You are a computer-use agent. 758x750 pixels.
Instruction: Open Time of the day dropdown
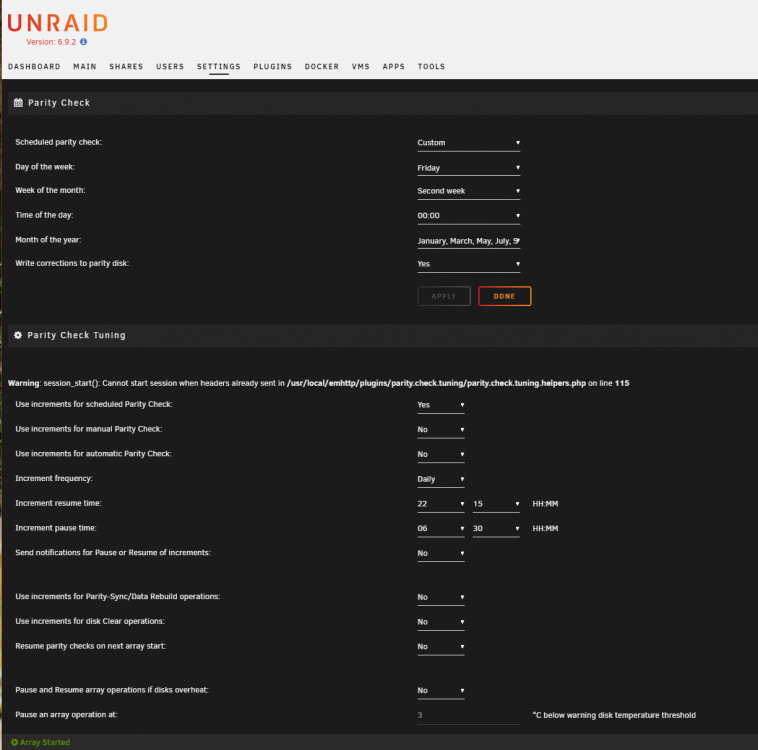[x=468, y=216]
